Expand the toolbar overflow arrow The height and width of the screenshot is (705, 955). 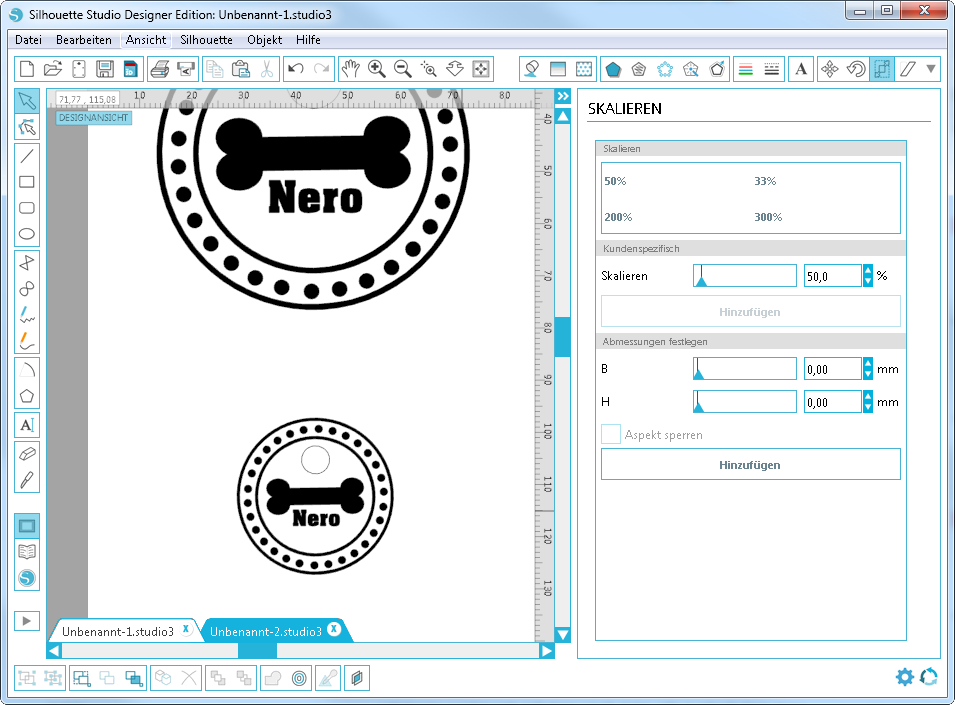click(931, 69)
